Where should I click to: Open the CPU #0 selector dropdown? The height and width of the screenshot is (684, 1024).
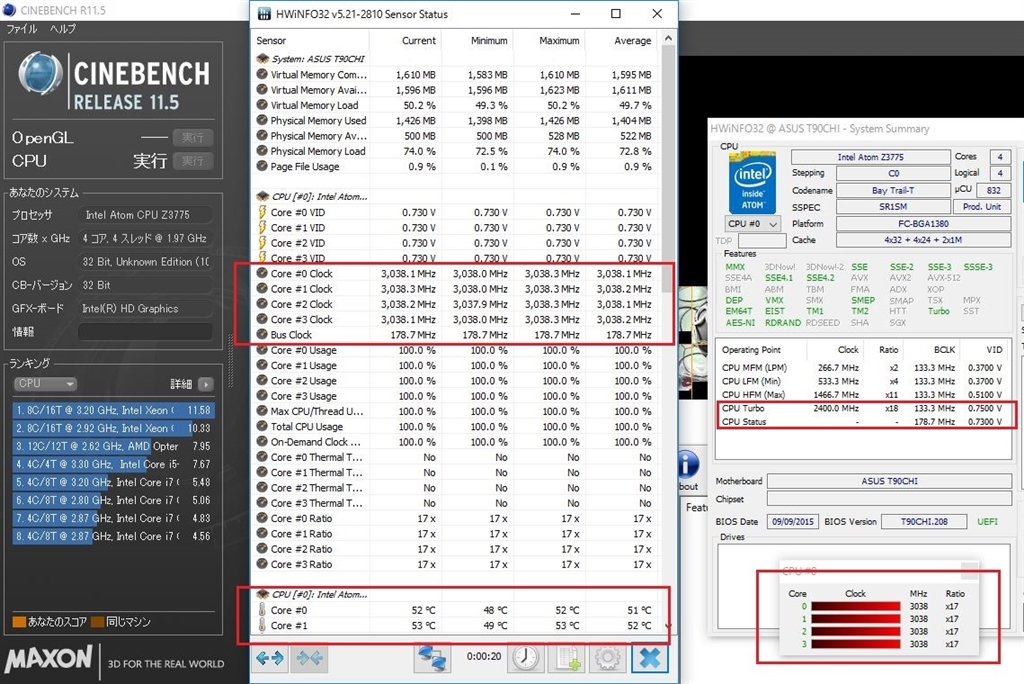tap(752, 224)
